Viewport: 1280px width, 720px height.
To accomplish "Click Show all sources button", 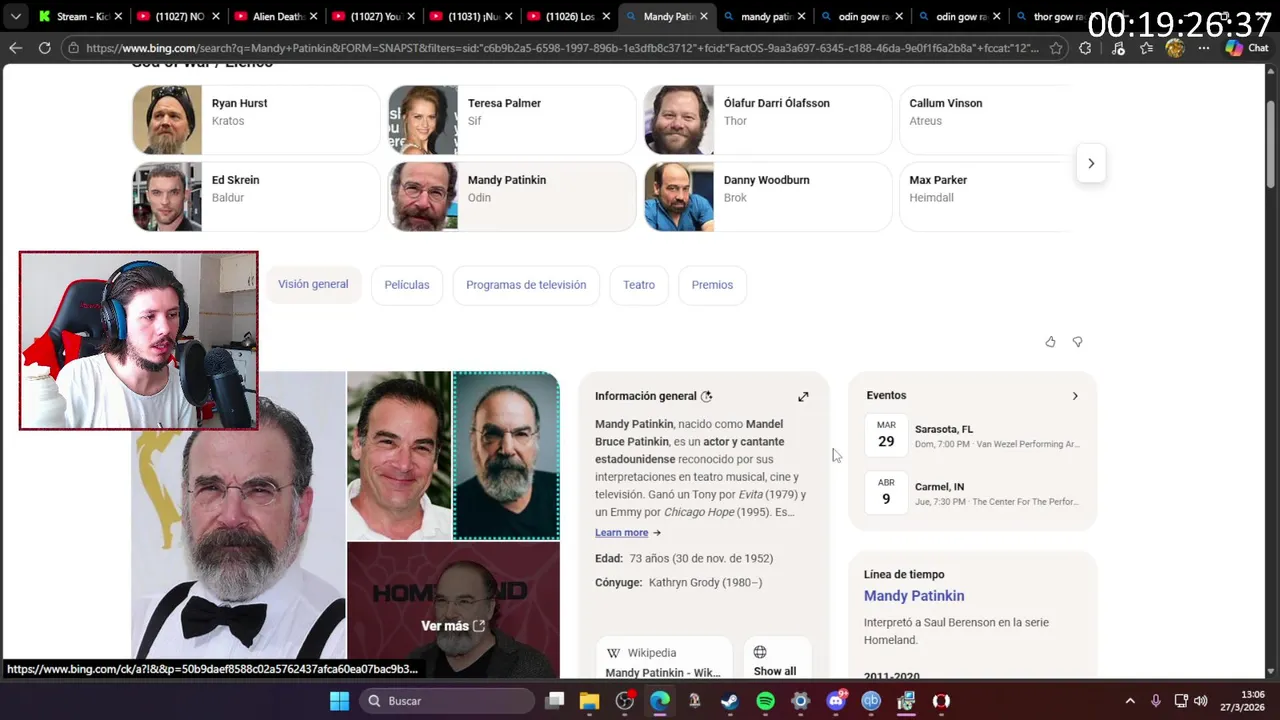I will [x=775, y=660].
